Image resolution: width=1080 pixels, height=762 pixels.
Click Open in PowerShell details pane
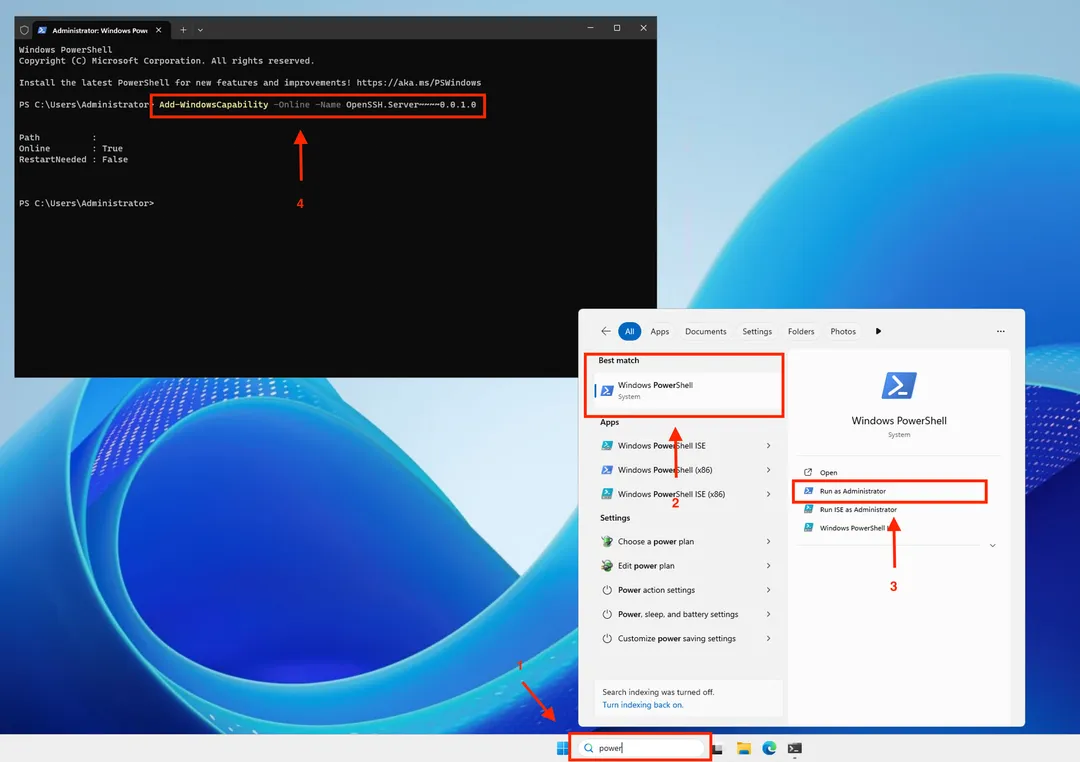click(x=828, y=473)
